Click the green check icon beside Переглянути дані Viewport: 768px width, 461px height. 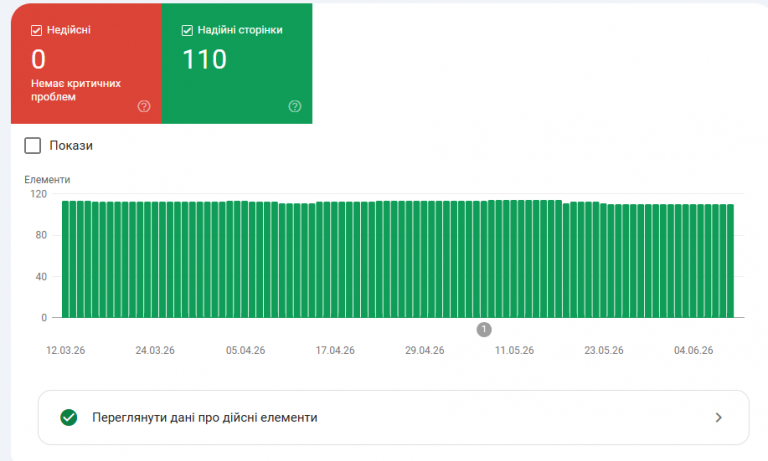69,417
